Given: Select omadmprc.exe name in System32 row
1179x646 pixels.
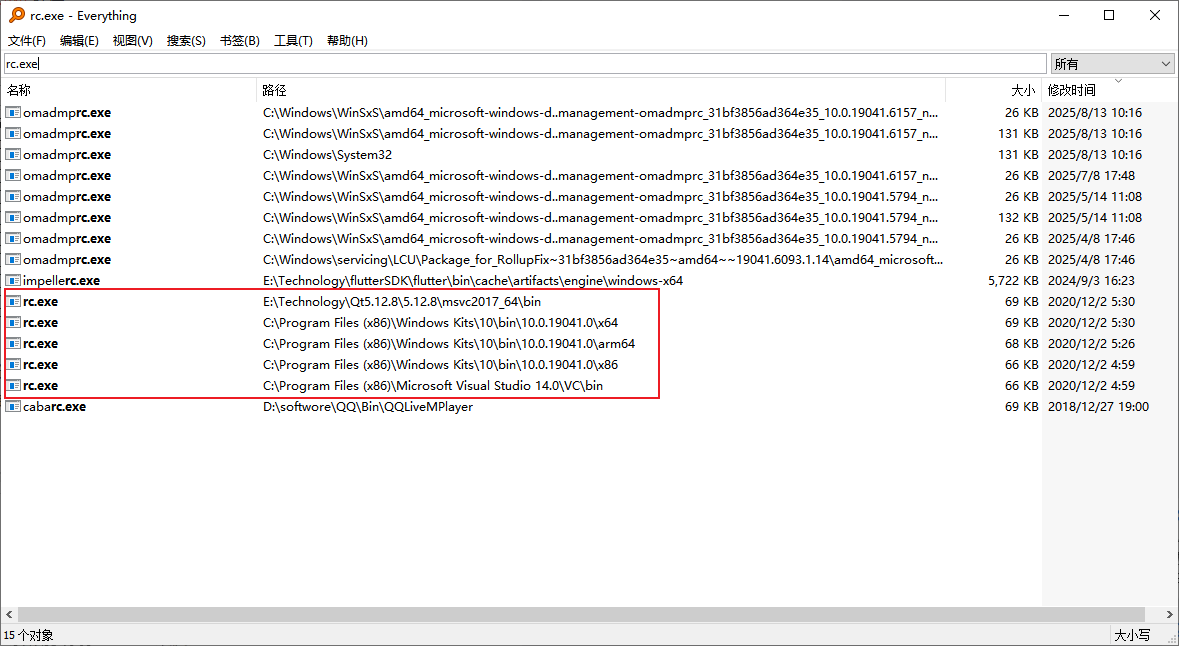Looking at the screenshot, I should (x=67, y=155).
